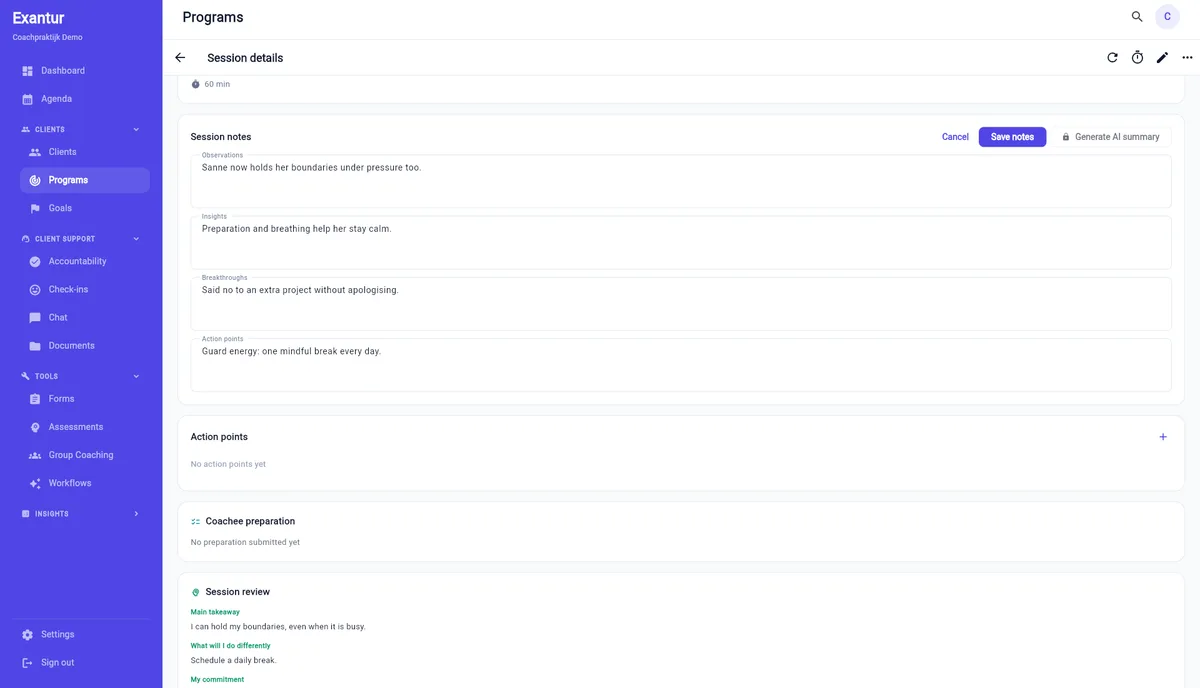The width and height of the screenshot is (1200, 688).
Task: Open the Assessments lightbulb icon
Action: pos(35,427)
